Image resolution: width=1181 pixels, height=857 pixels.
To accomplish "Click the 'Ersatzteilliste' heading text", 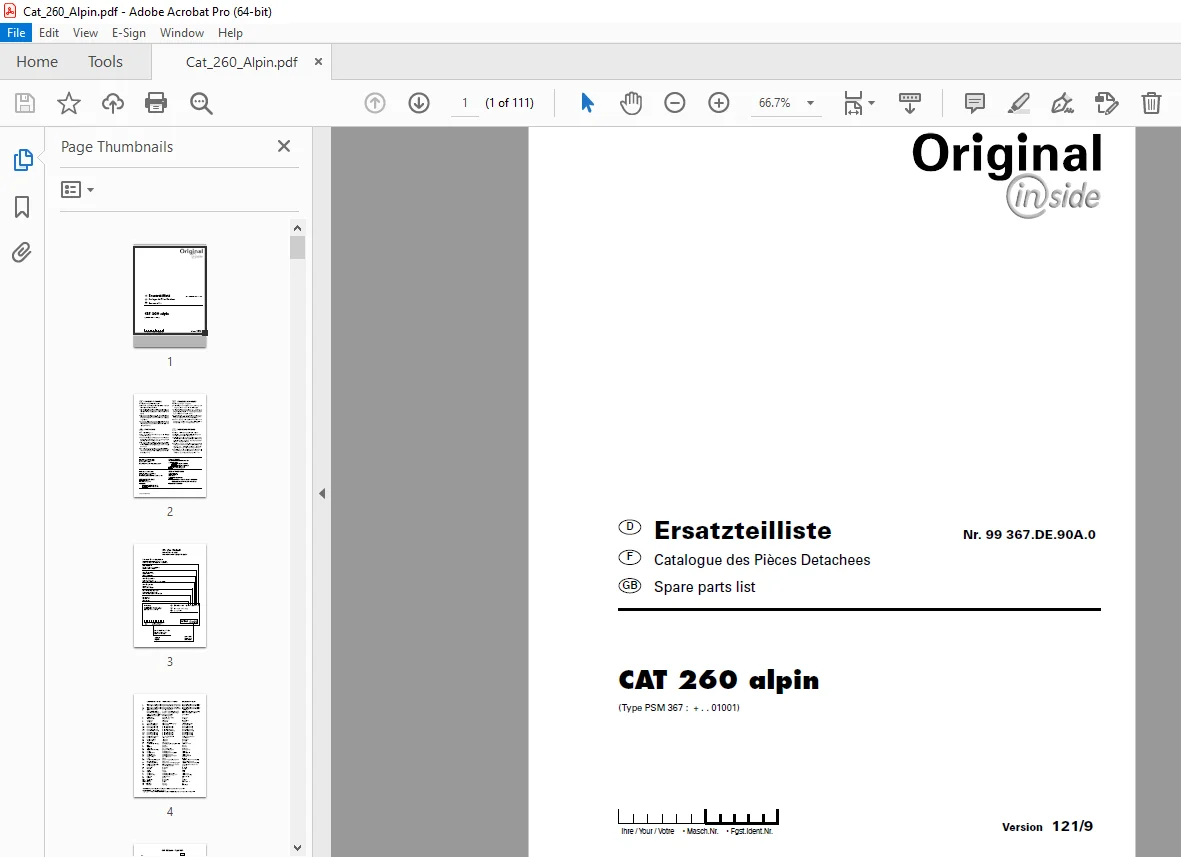I will tap(743, 530).
